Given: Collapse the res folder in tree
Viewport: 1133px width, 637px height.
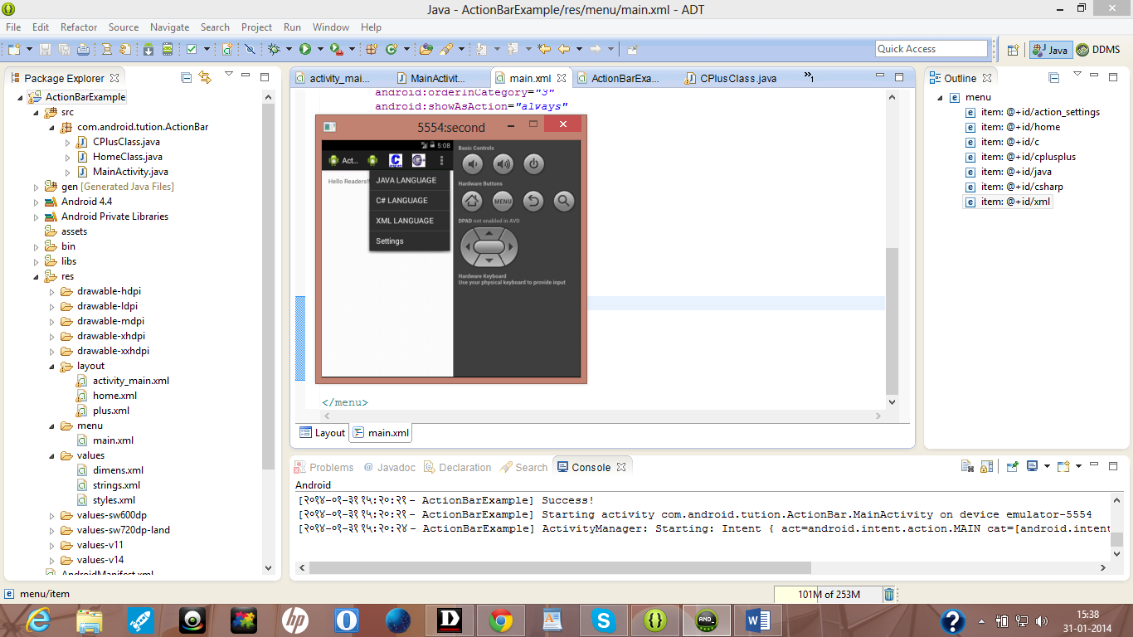Looking at the screenshot, I should (x=36, y=277).
